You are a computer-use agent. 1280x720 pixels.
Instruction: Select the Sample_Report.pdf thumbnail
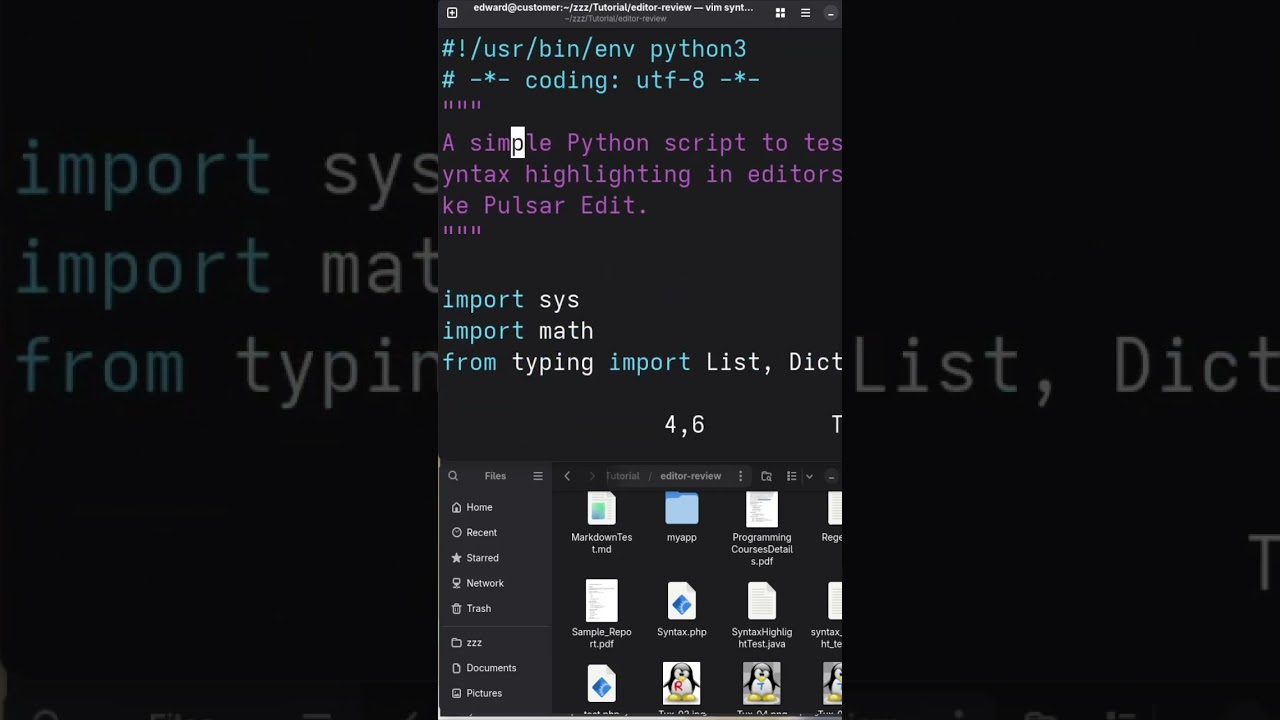(x=602, y=600)
